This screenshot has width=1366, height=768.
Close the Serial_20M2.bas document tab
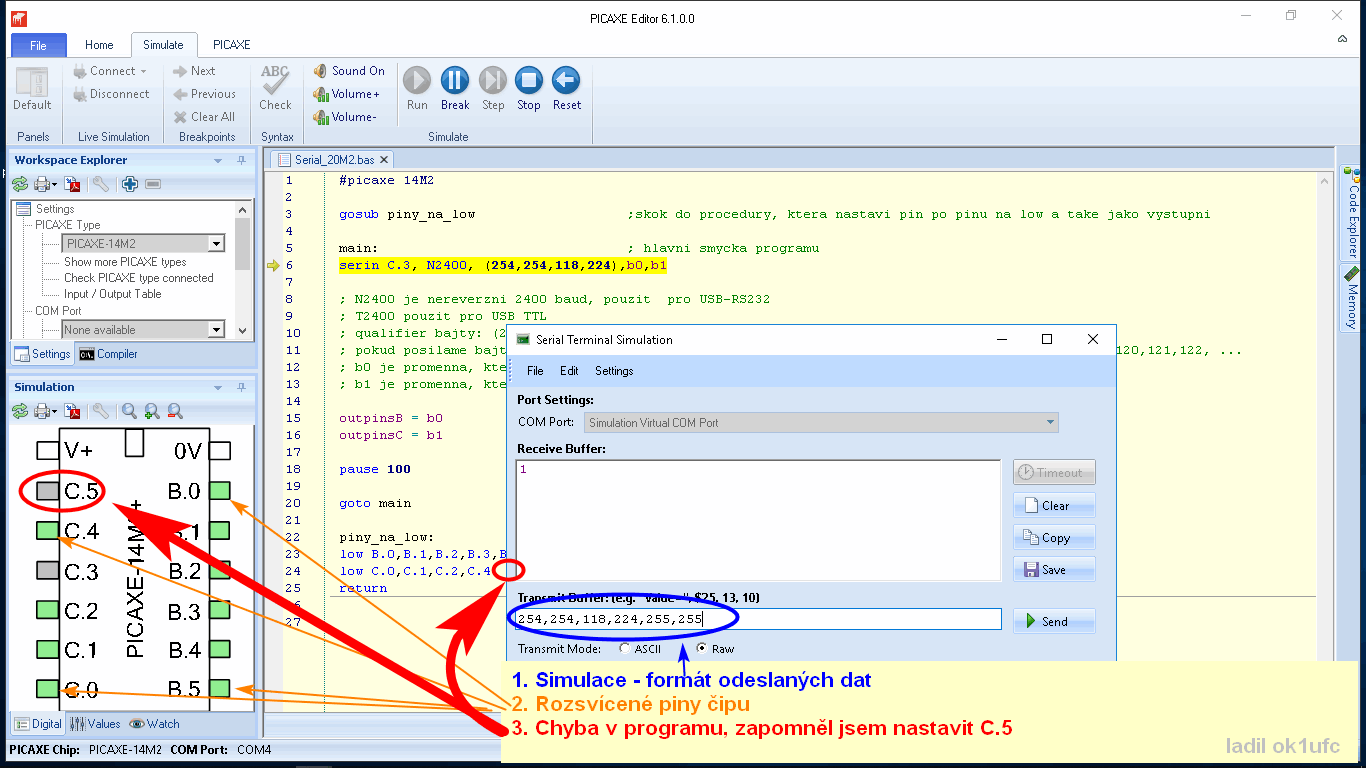pyautogui.click(x=384, y=160)
